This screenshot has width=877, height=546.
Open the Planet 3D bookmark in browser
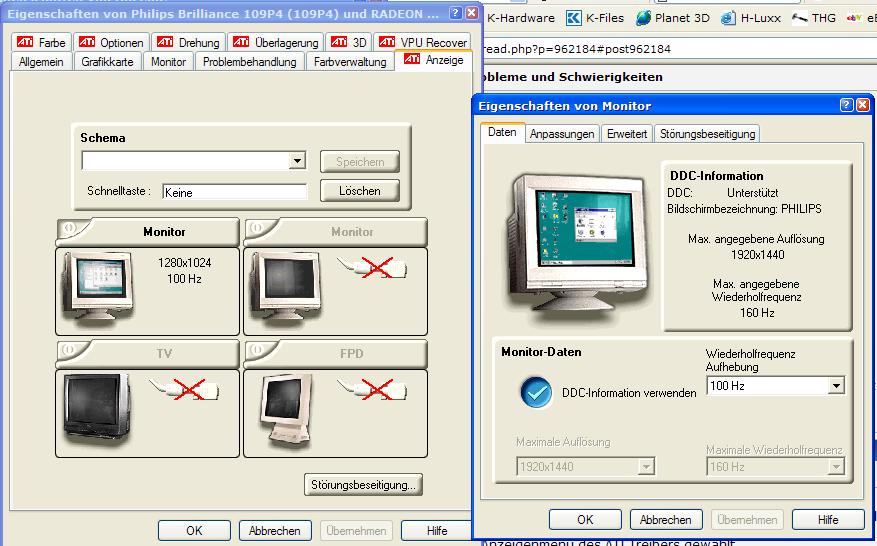click(673, 18)
